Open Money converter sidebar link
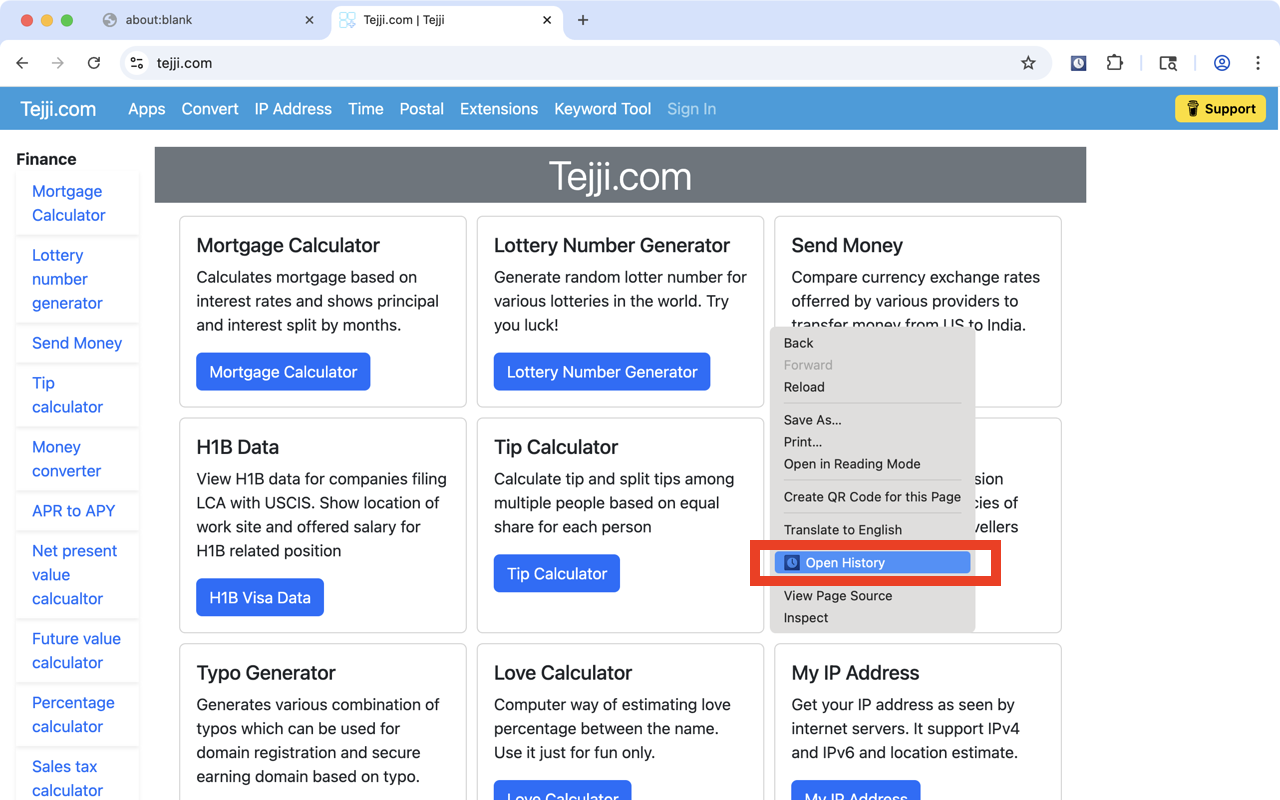The width and height of the screenshot is (1280, 800). [x=66, y=459]
